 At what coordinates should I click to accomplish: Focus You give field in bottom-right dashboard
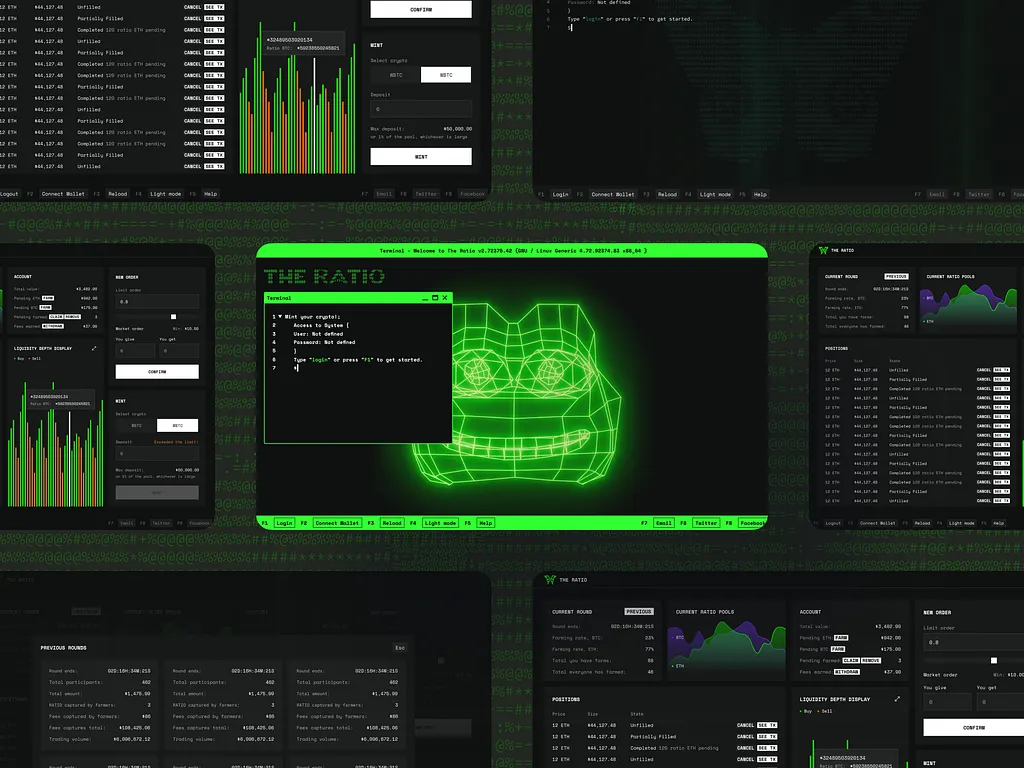pyautogui.click(x=948, y=703)
